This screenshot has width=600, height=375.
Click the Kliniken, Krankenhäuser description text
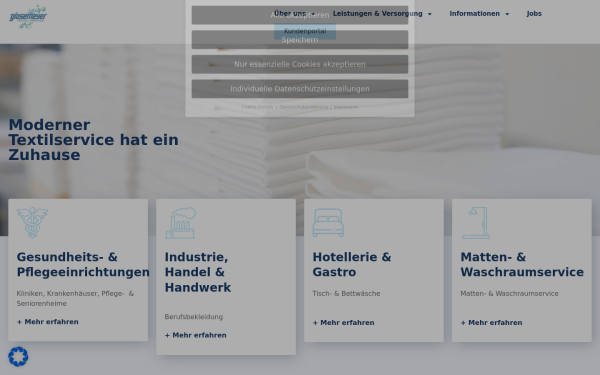75,298
